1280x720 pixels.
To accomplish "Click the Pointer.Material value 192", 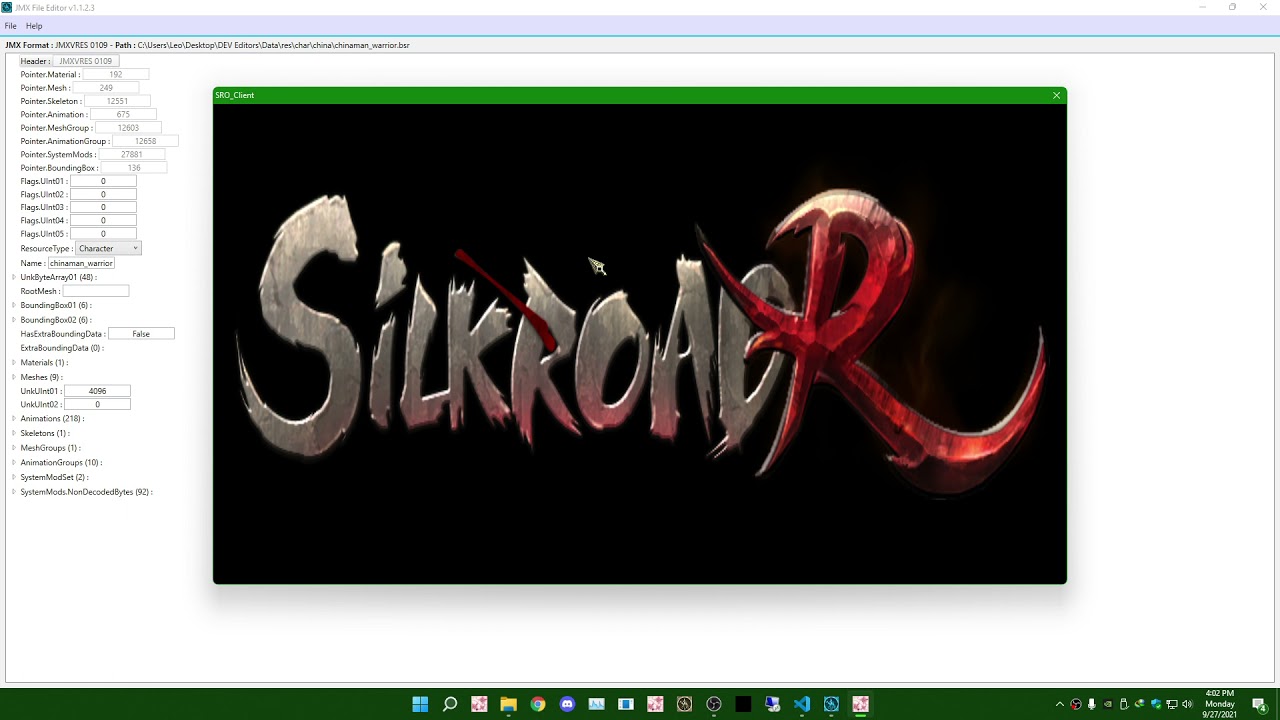I will tap(116, 75).
